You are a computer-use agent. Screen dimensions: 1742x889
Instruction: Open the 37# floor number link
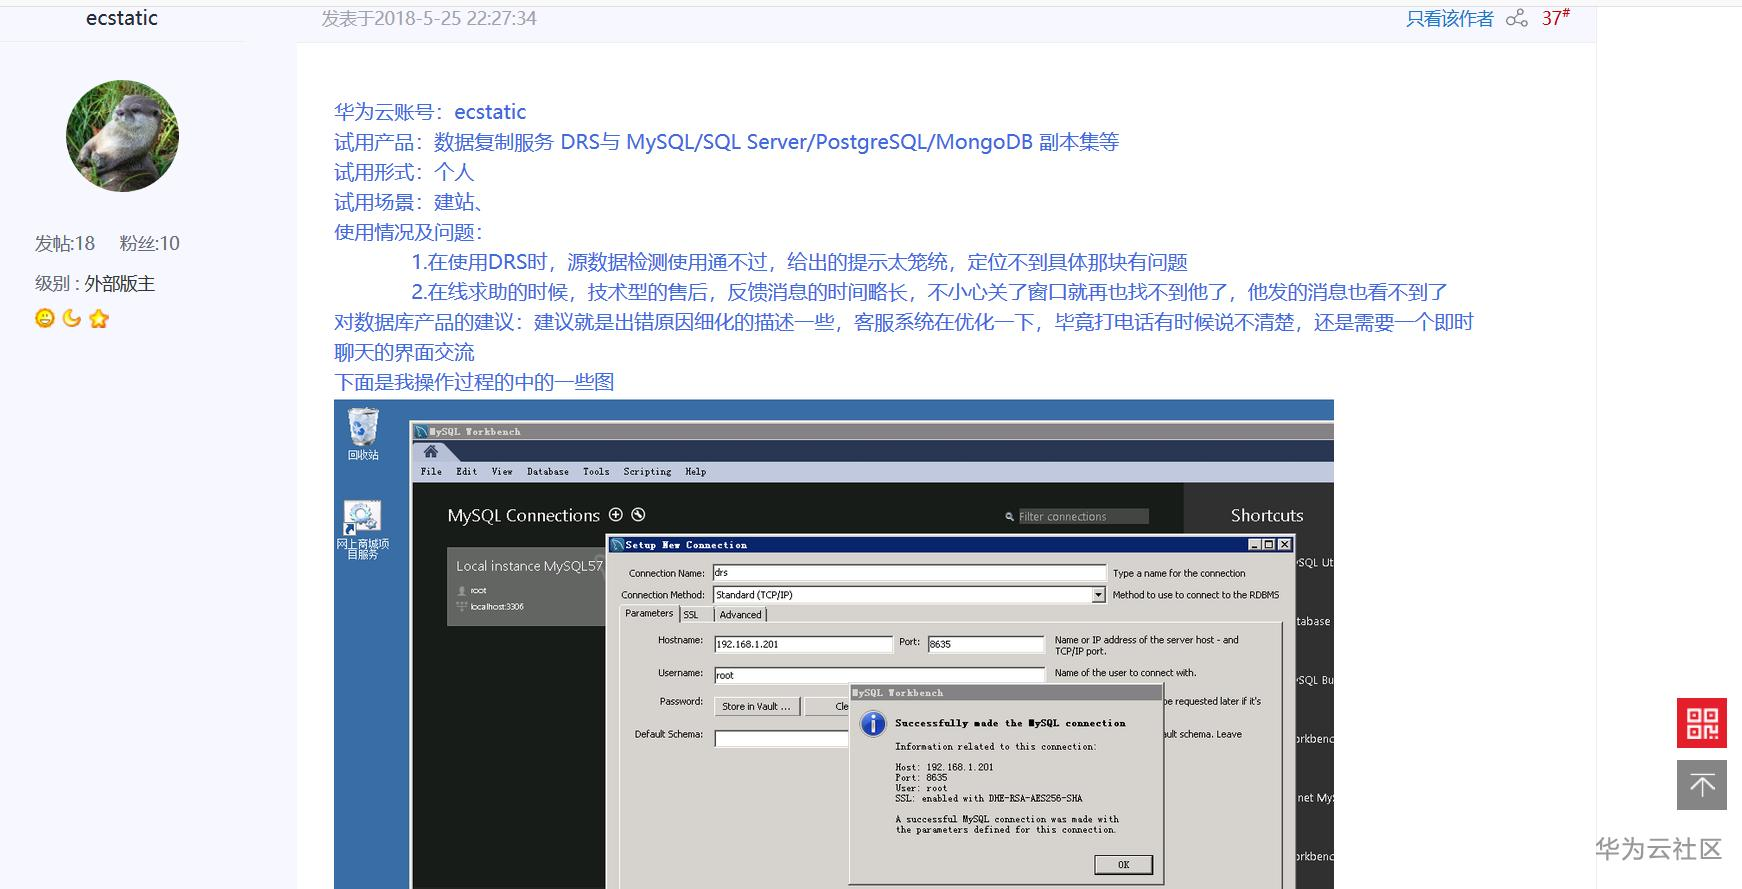tap(1556, 17)
